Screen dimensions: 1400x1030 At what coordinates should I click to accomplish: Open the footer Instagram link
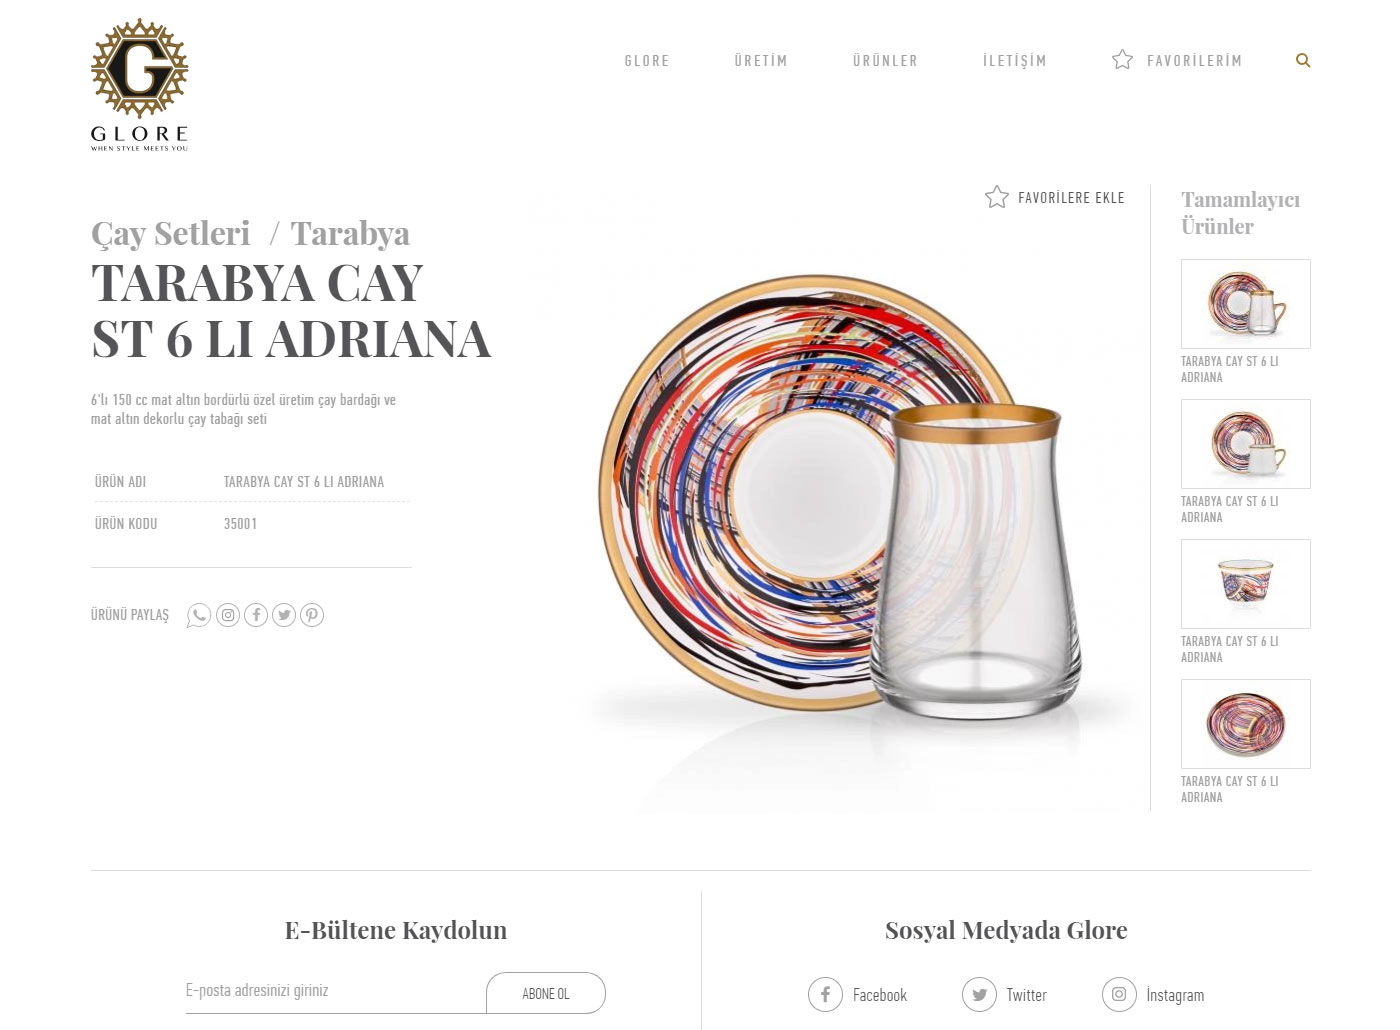1153,995
